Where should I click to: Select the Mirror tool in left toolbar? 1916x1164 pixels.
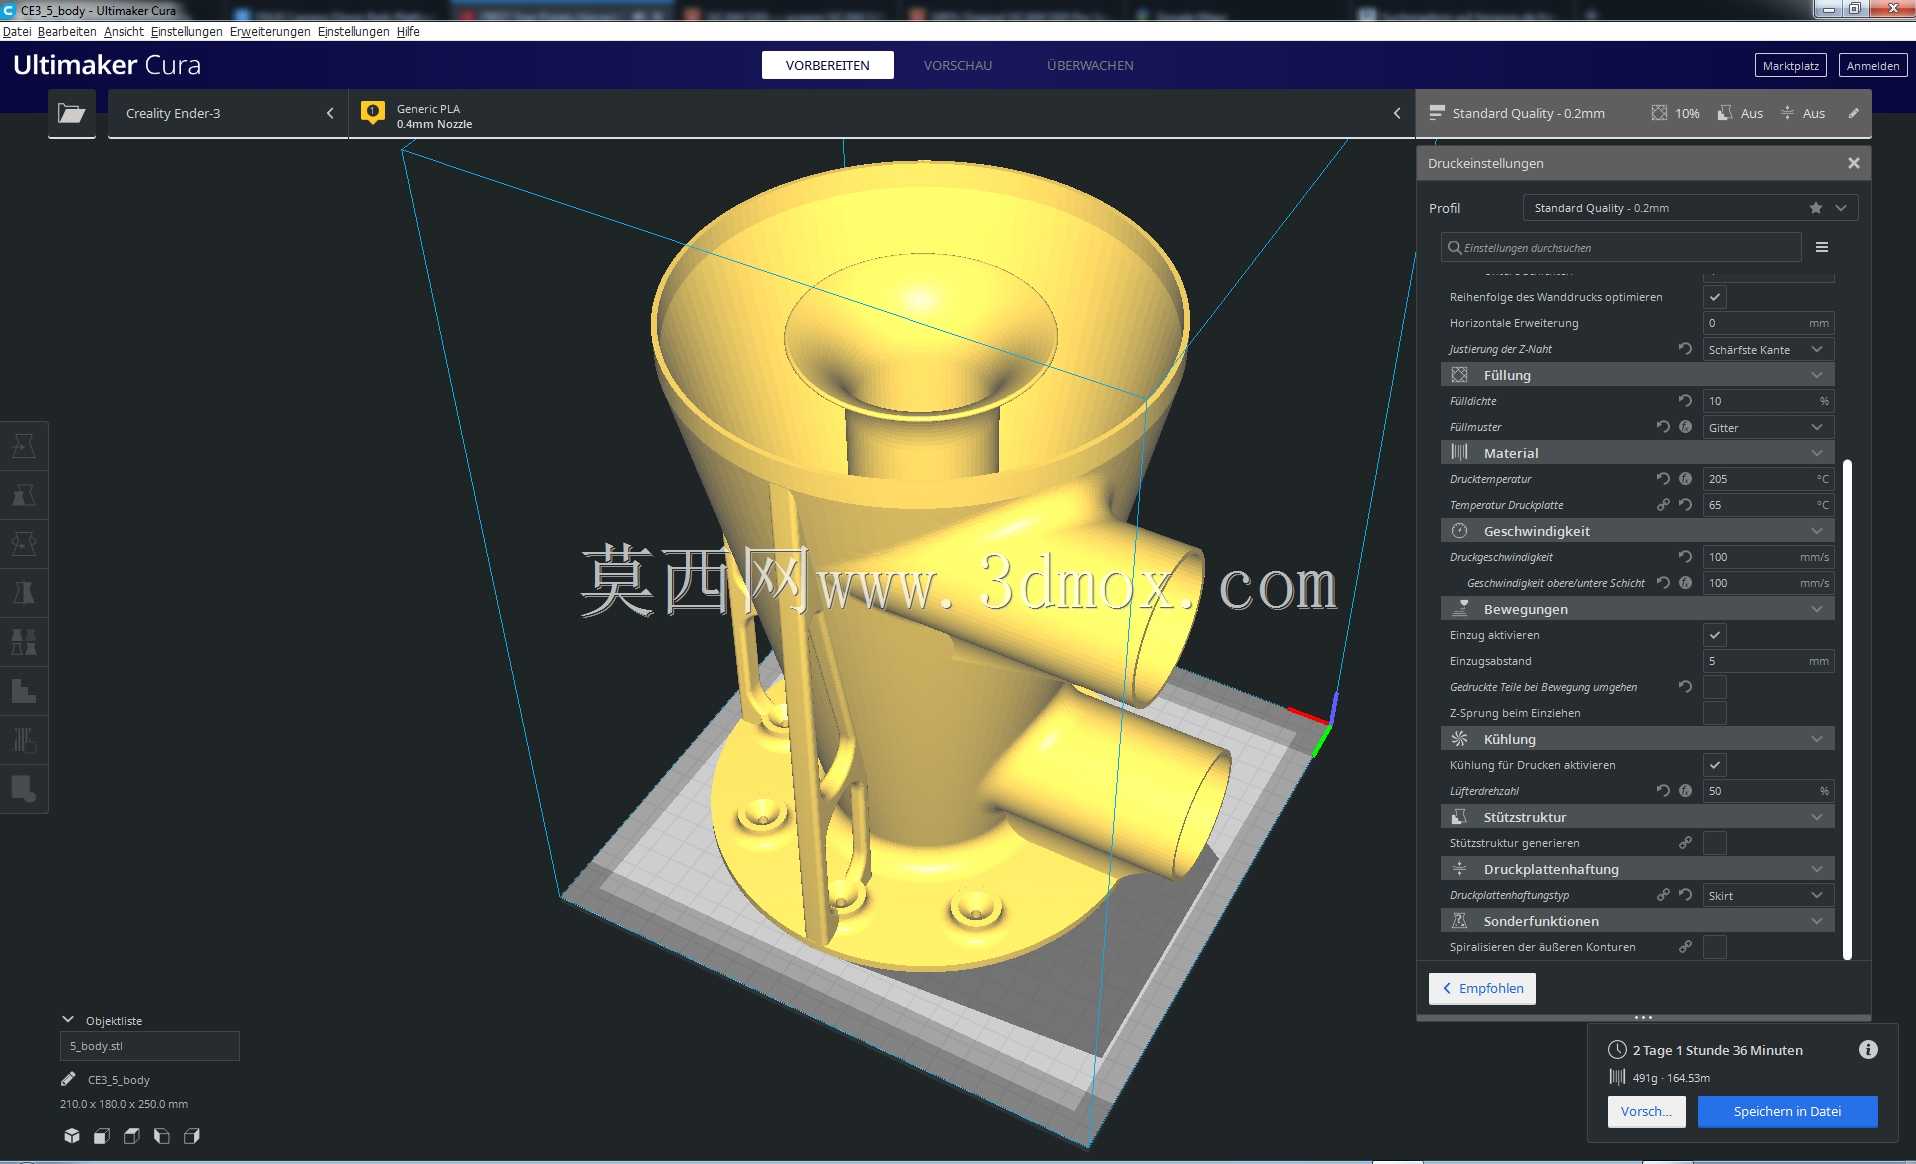point(24,593)
